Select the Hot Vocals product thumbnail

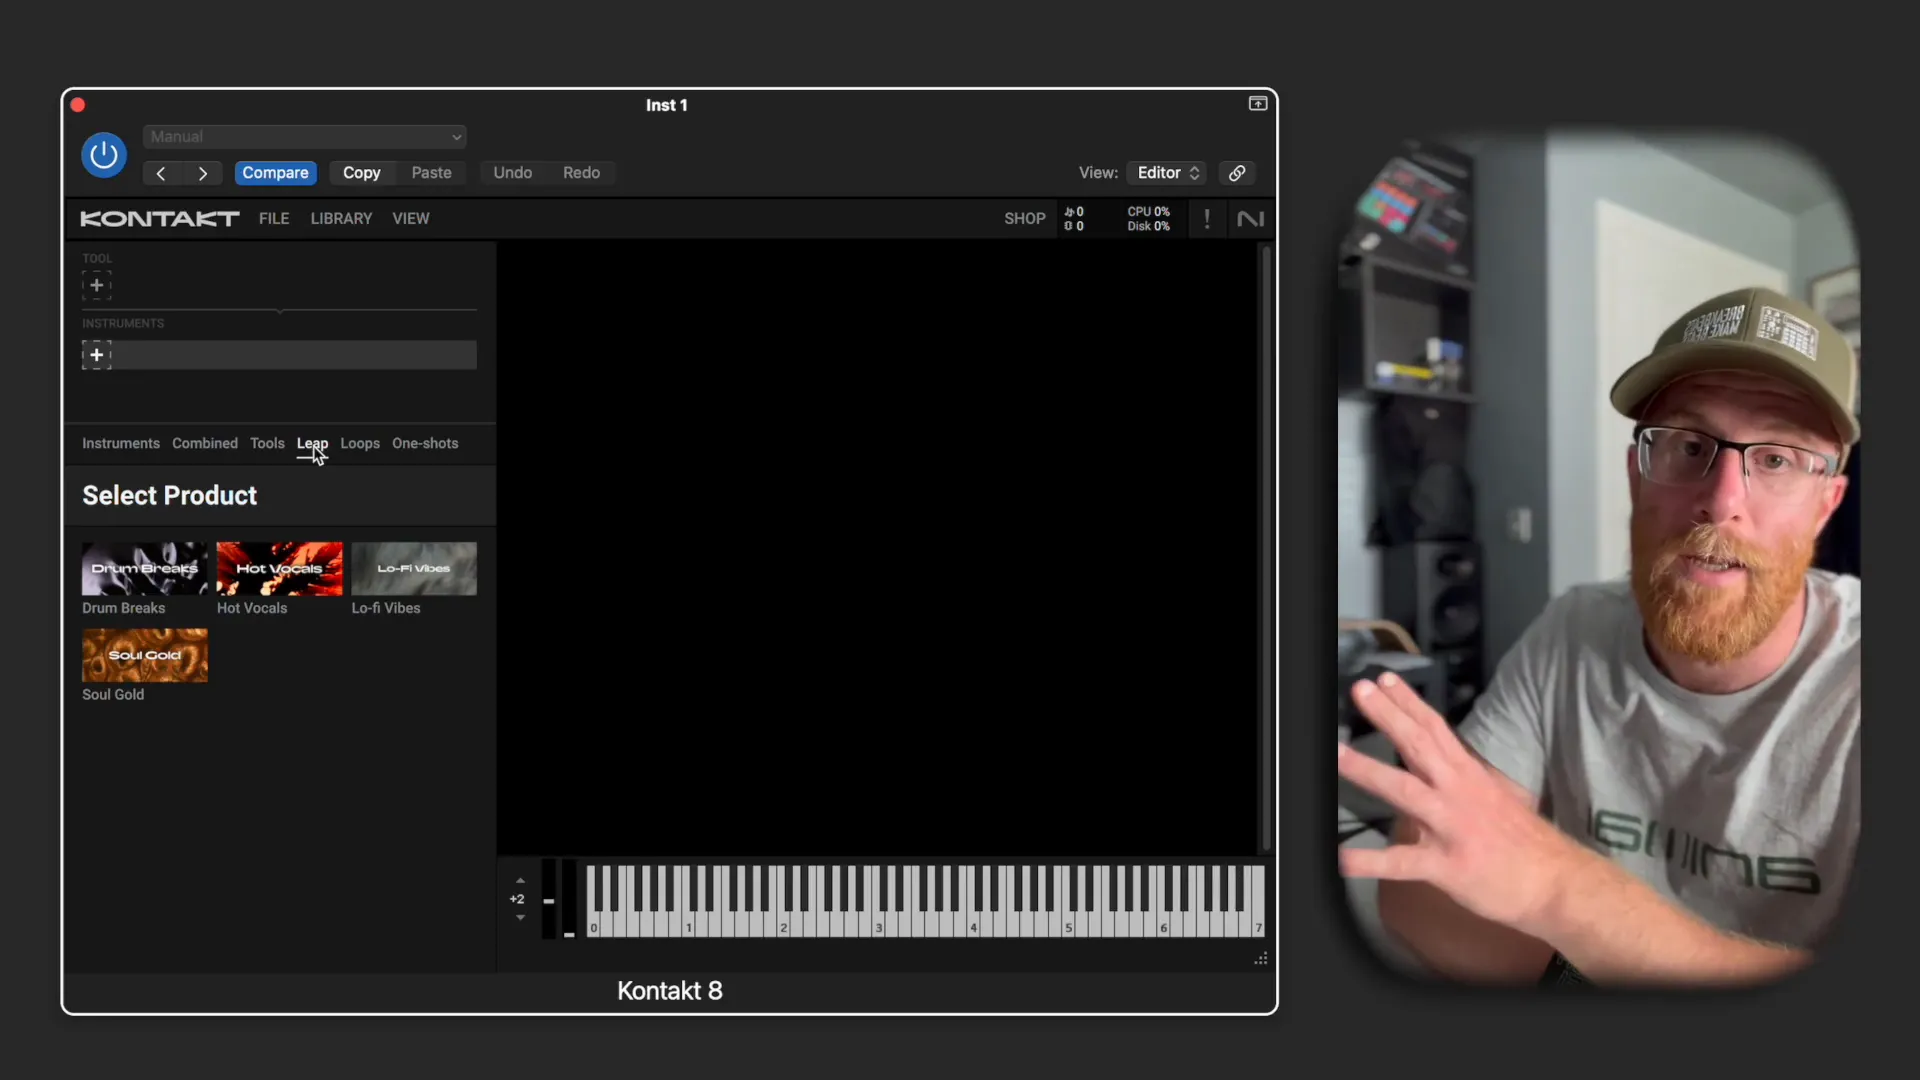coord(280,569)
